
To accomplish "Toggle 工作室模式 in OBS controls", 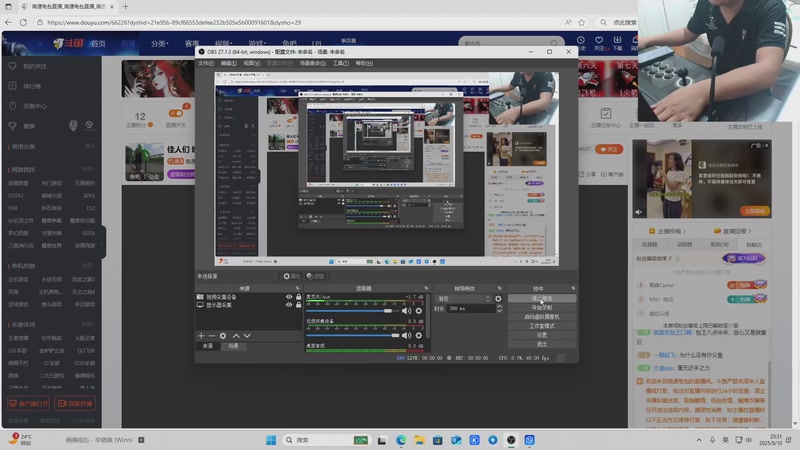I will pyautogui.click(x=542, y=326).
